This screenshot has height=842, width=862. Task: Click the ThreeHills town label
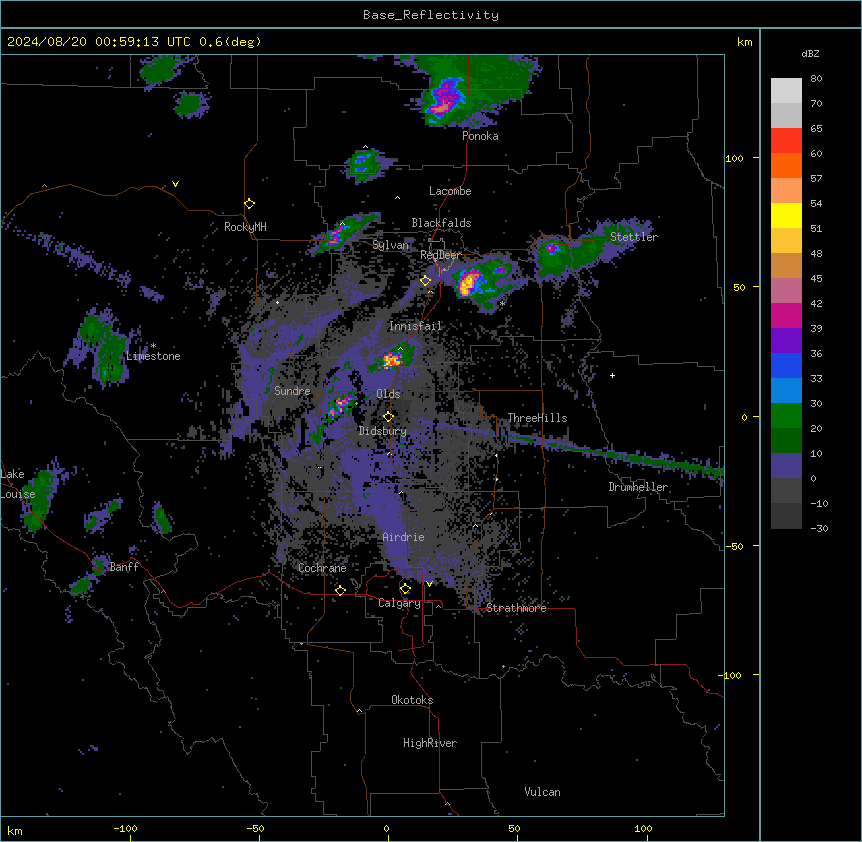pyautogui.click(x=537, y=418)
